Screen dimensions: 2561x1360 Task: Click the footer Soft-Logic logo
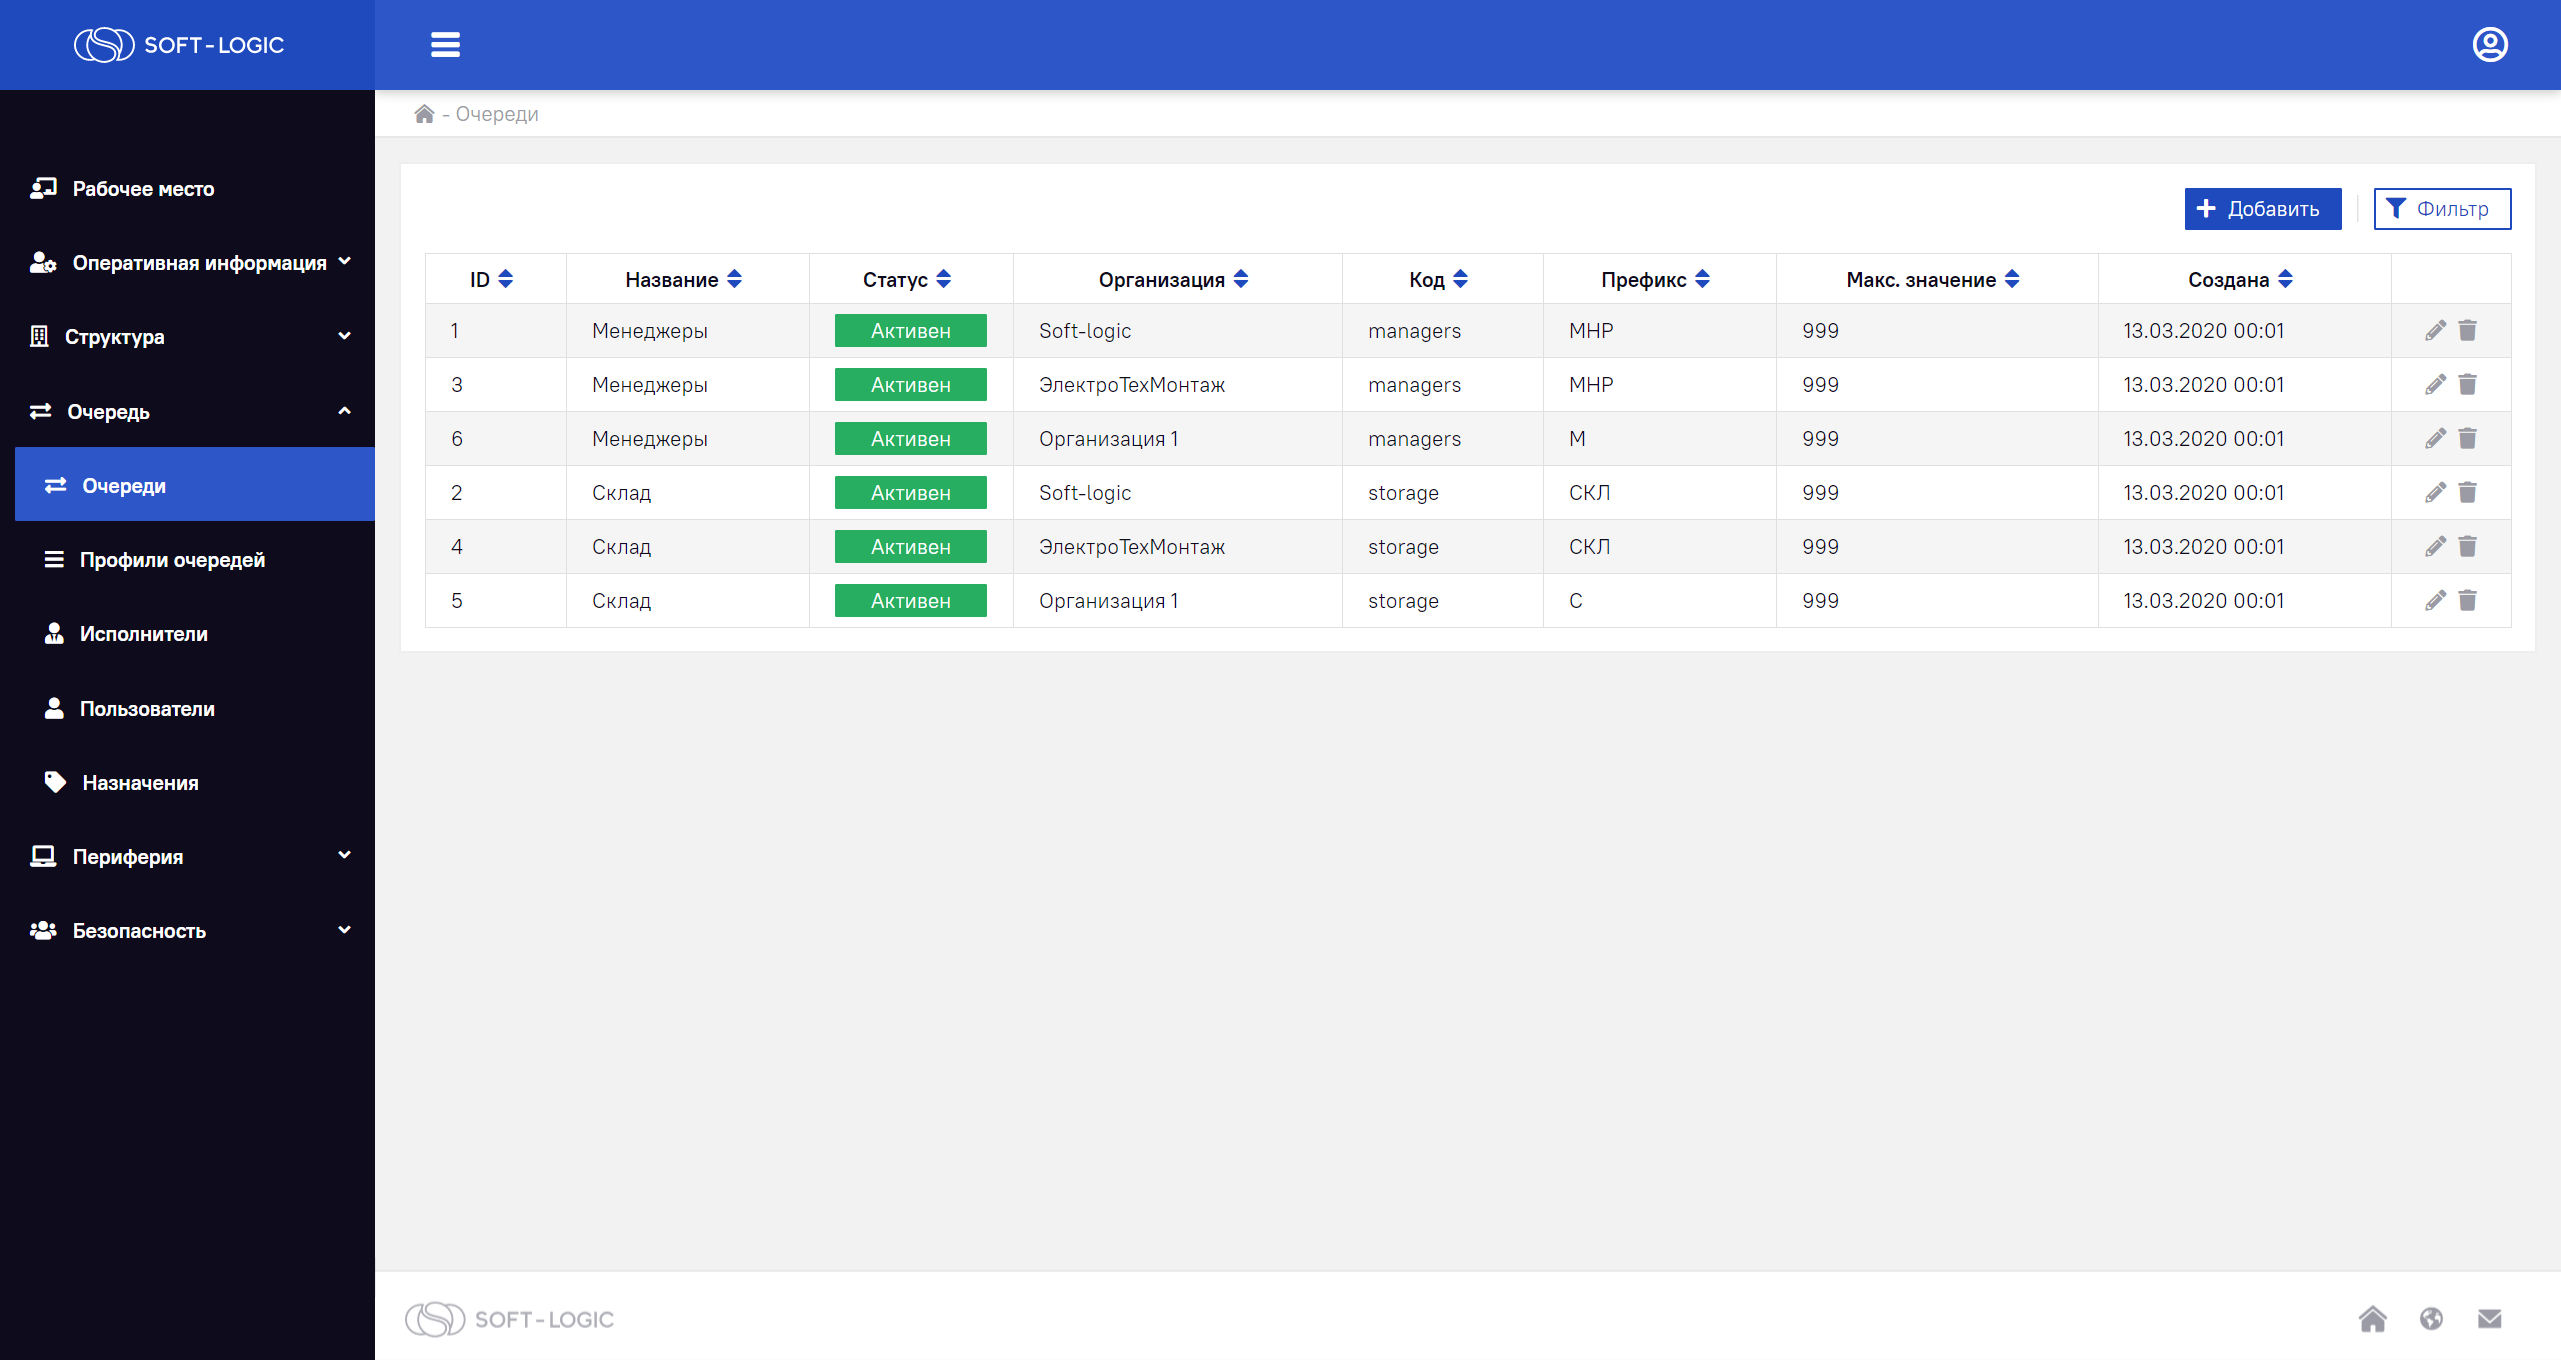point(509,1319)
